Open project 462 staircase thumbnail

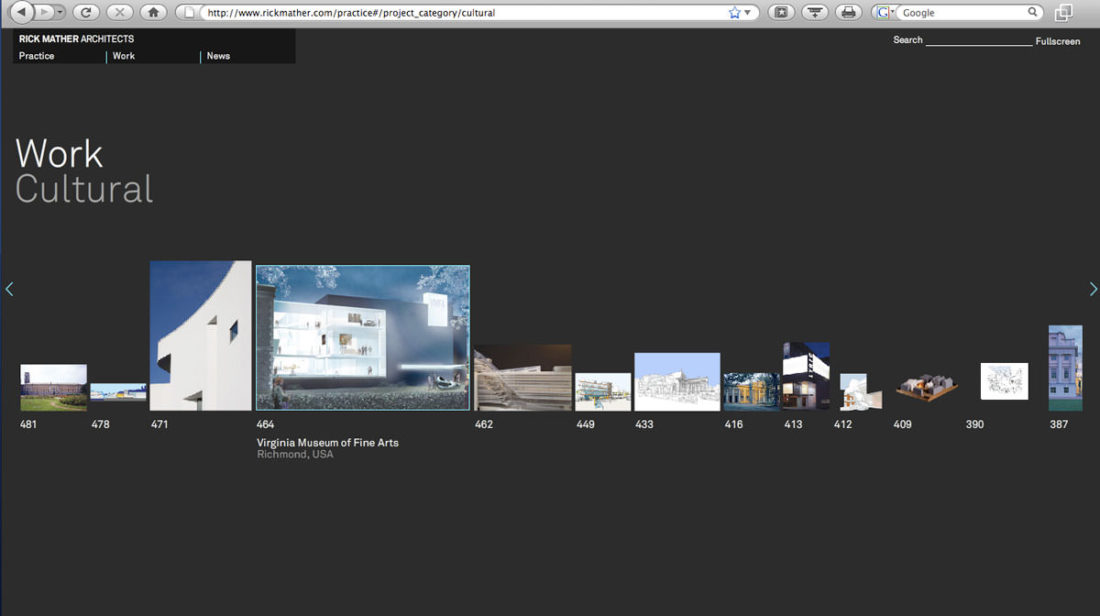[523, 377]
